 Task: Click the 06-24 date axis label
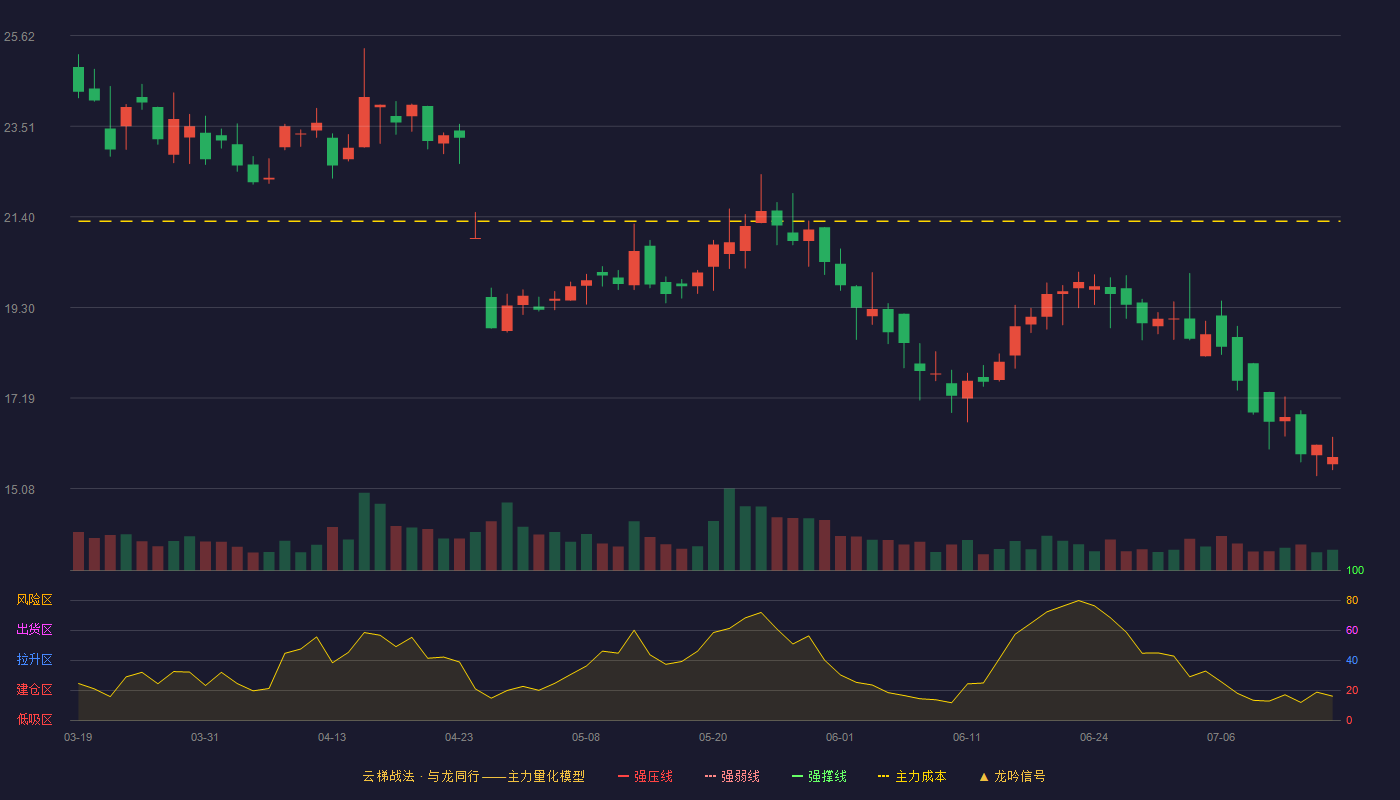tap(1094, 737)
